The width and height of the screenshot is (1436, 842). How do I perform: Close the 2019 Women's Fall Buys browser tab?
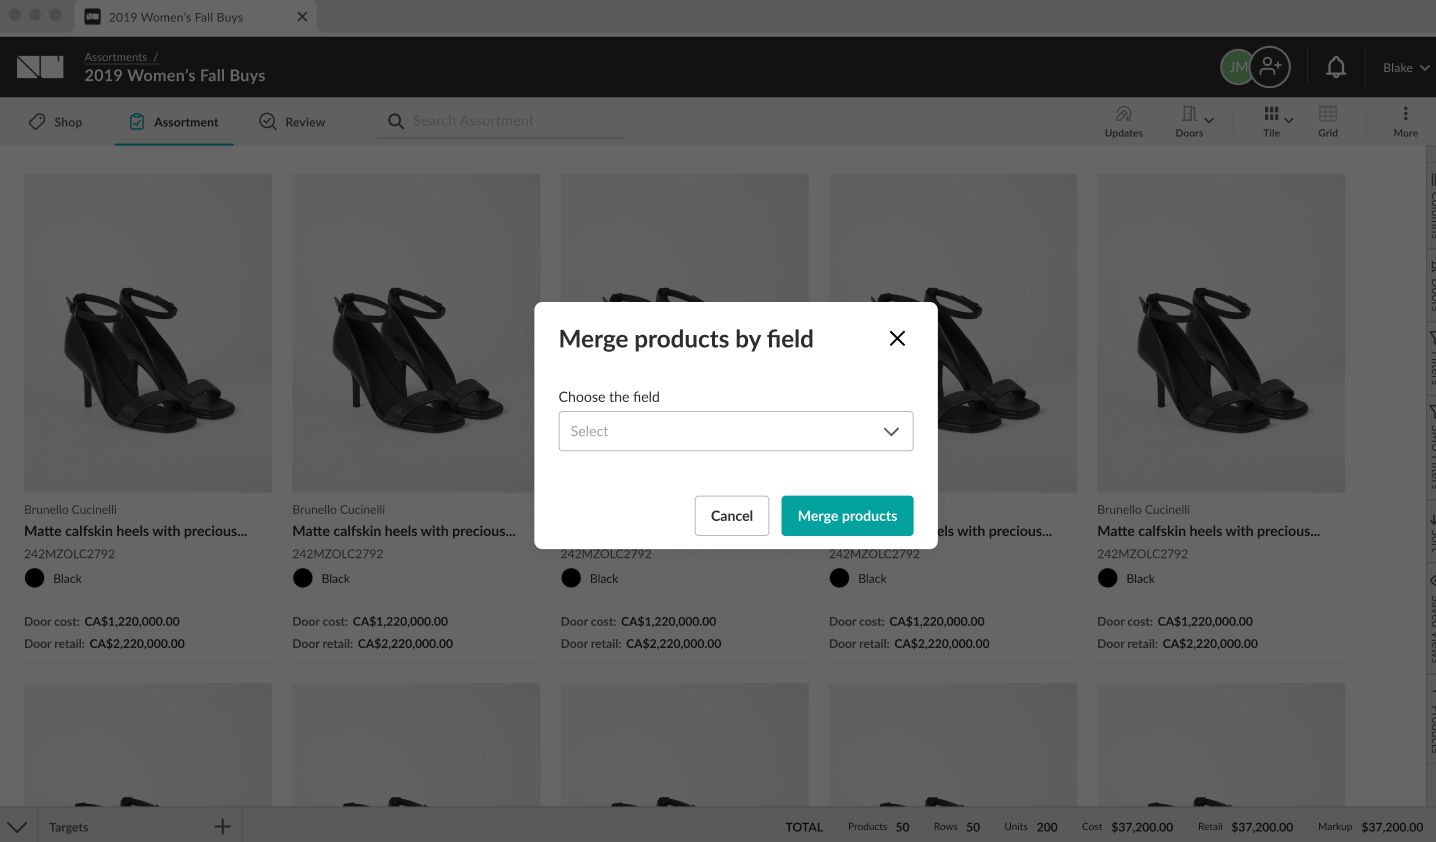(x=302, y=17)
